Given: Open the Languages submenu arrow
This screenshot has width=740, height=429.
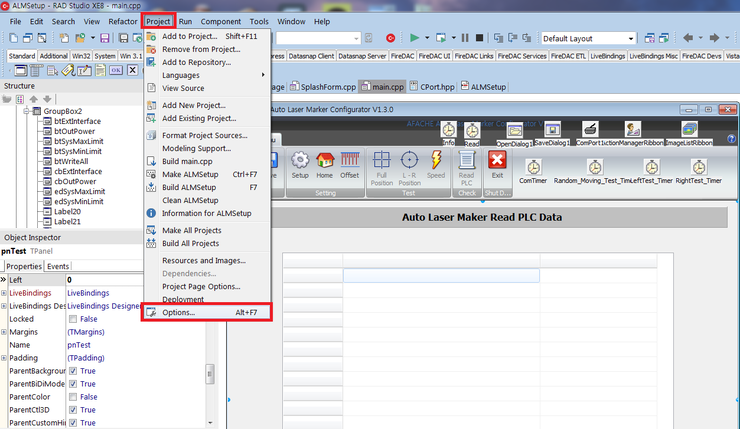Looking at the screenshot, I should tap(263, 75).
